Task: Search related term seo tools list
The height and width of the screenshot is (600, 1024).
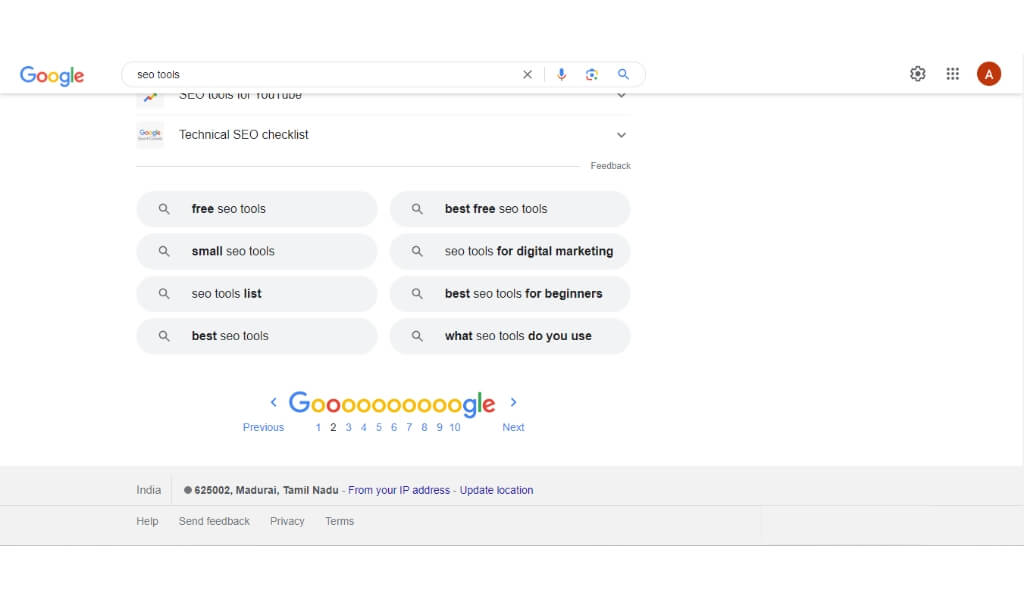Action: click(x=257, y=294)
